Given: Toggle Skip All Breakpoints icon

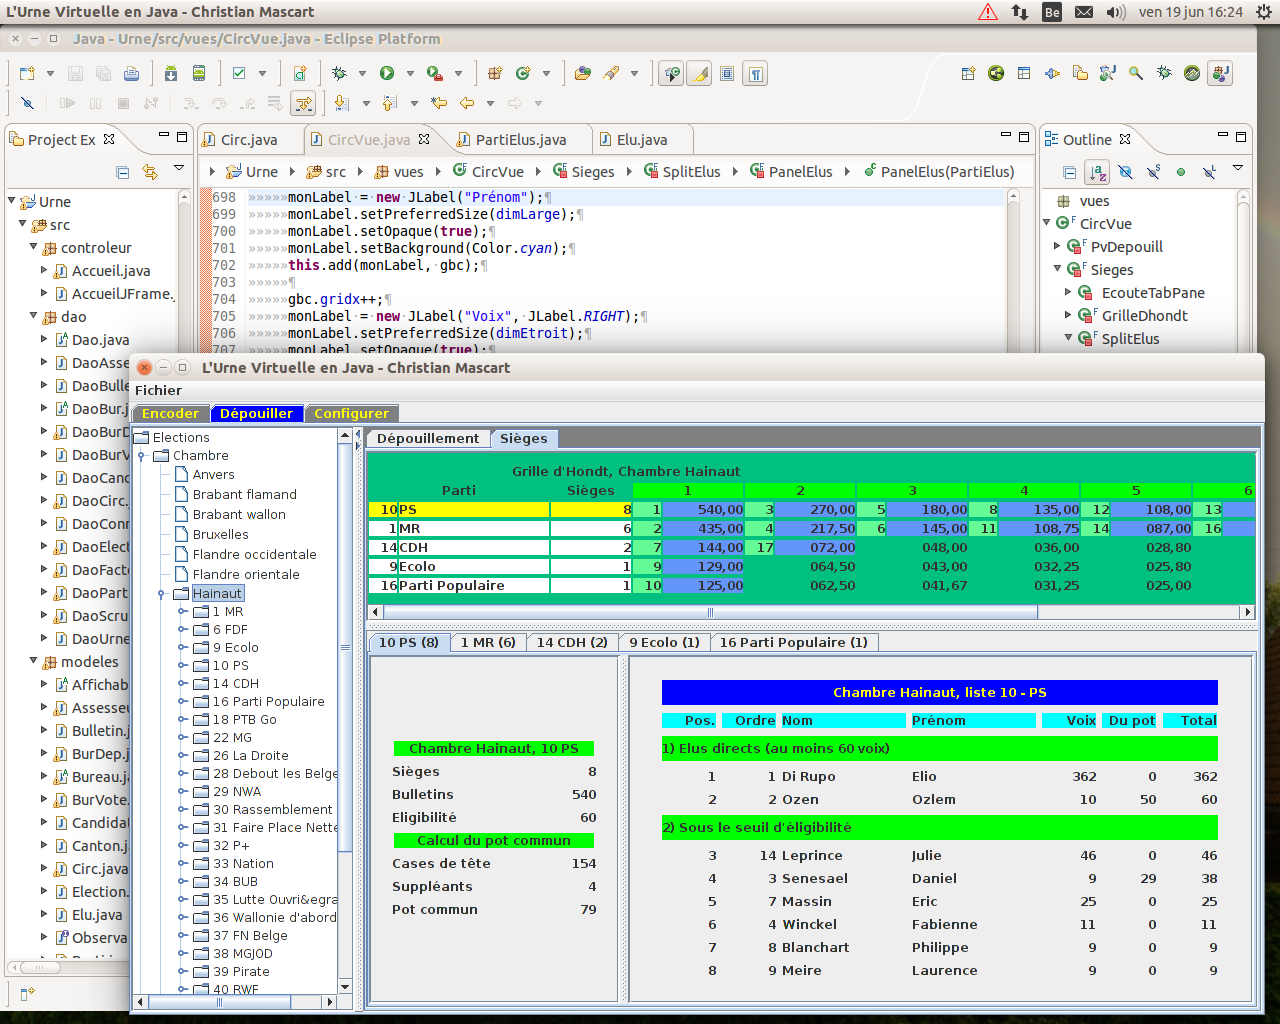Looking at the screenshot, I should (x=27, y=103).
